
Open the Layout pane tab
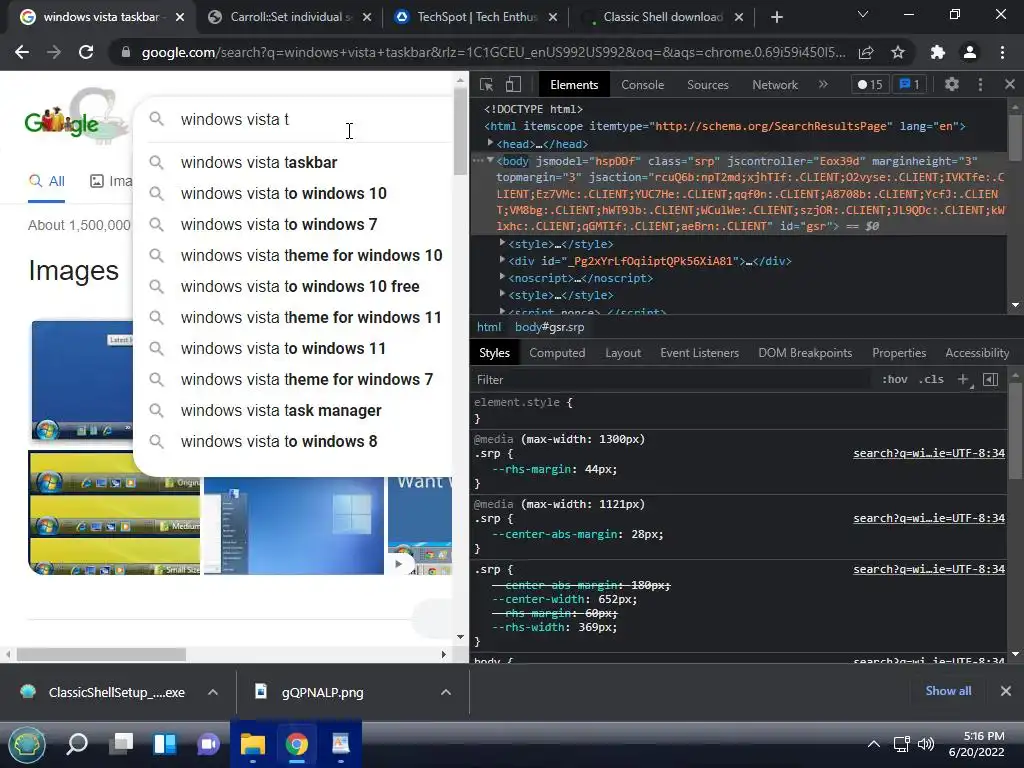(623, 353)
